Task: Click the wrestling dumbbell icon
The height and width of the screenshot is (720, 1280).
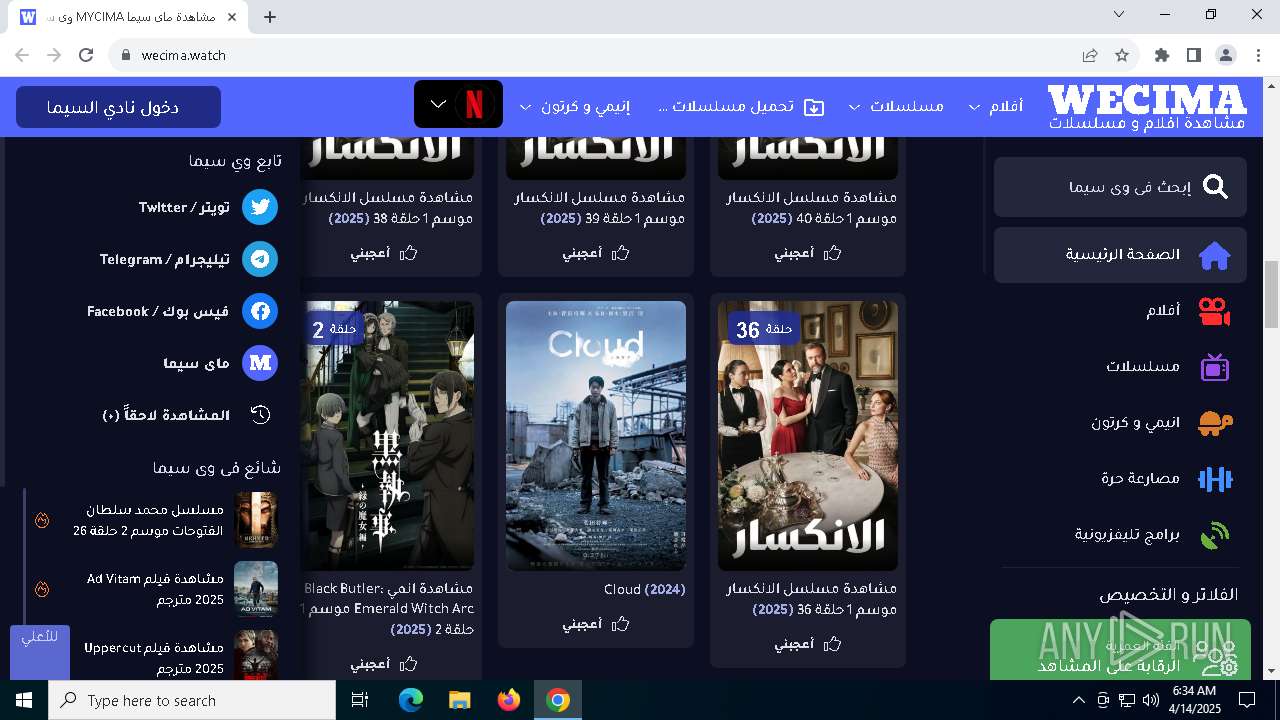Action: coord(1214,479)
